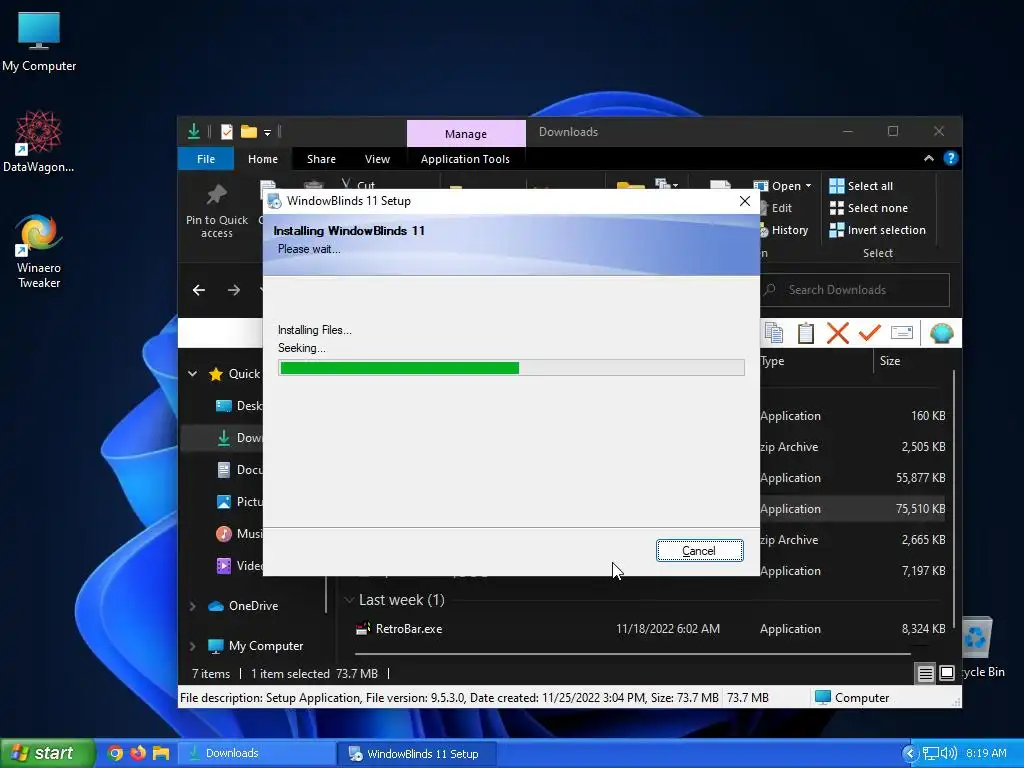Switch to large icons view in status bar
The width and height of the screenshot is (1024, 768).
point(947,673)
